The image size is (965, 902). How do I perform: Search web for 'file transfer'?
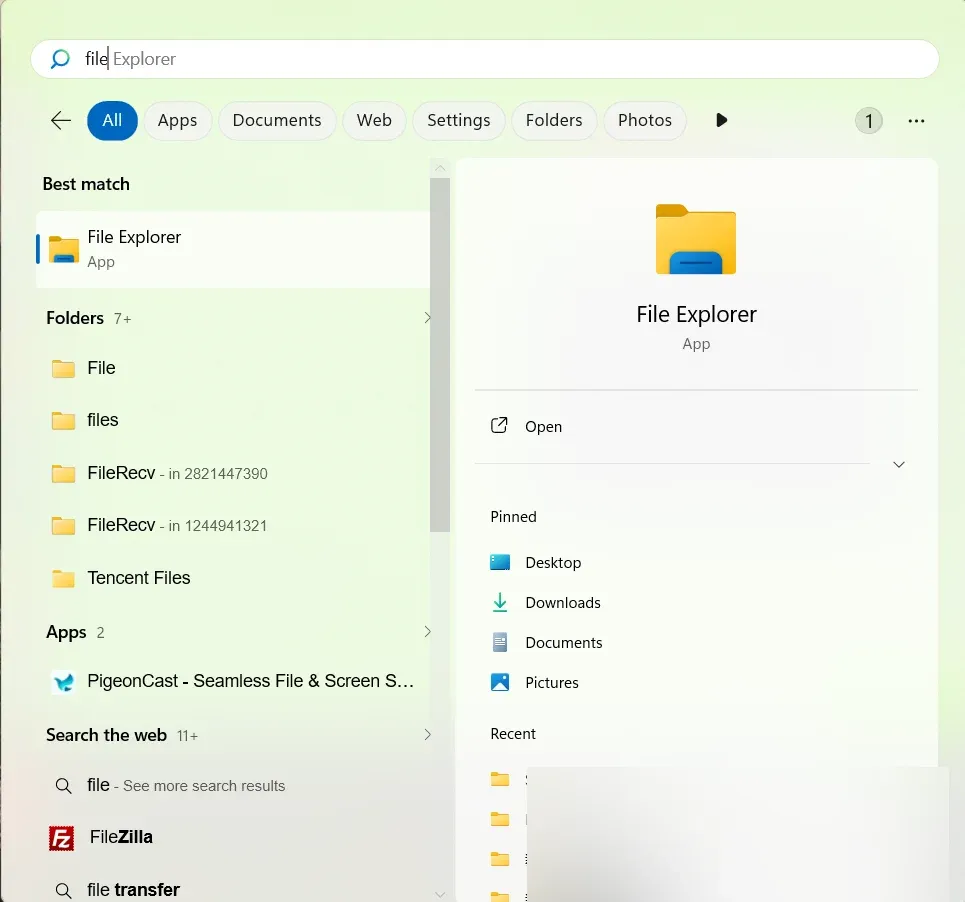point(233,889)
